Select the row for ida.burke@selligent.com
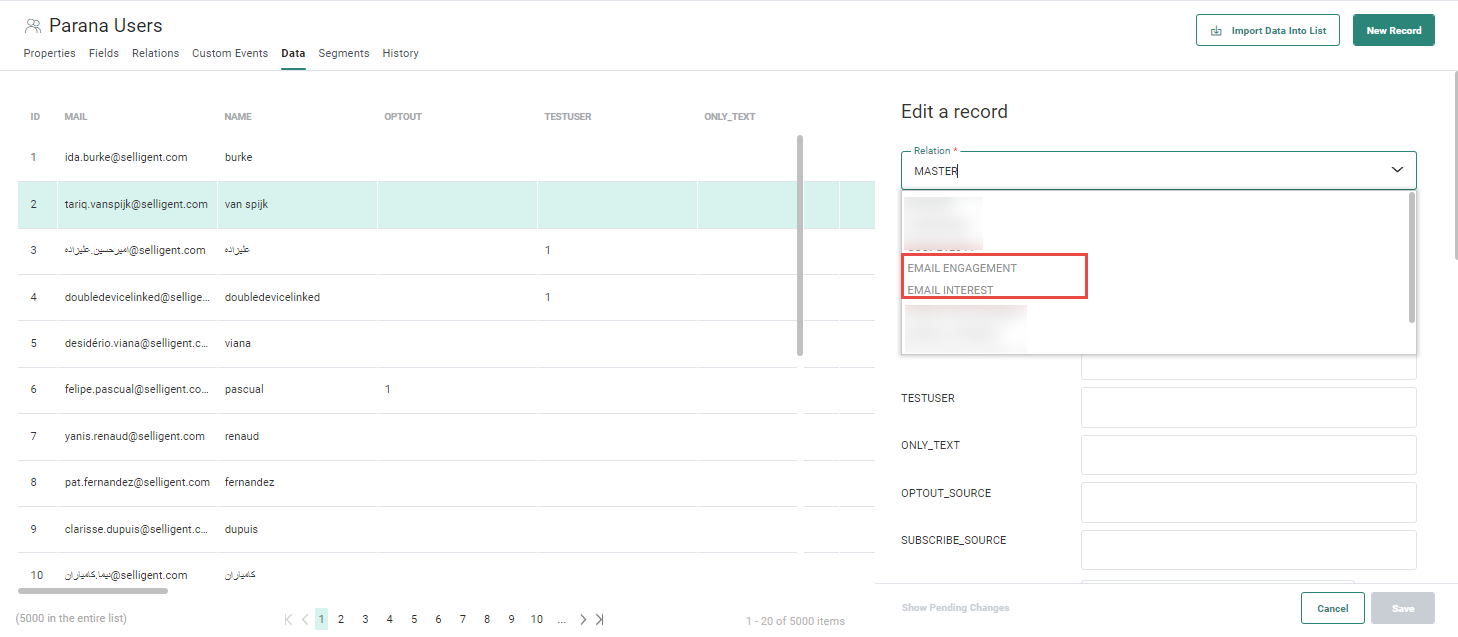This screenshot has height=637, width=1458. click(126, 157)
